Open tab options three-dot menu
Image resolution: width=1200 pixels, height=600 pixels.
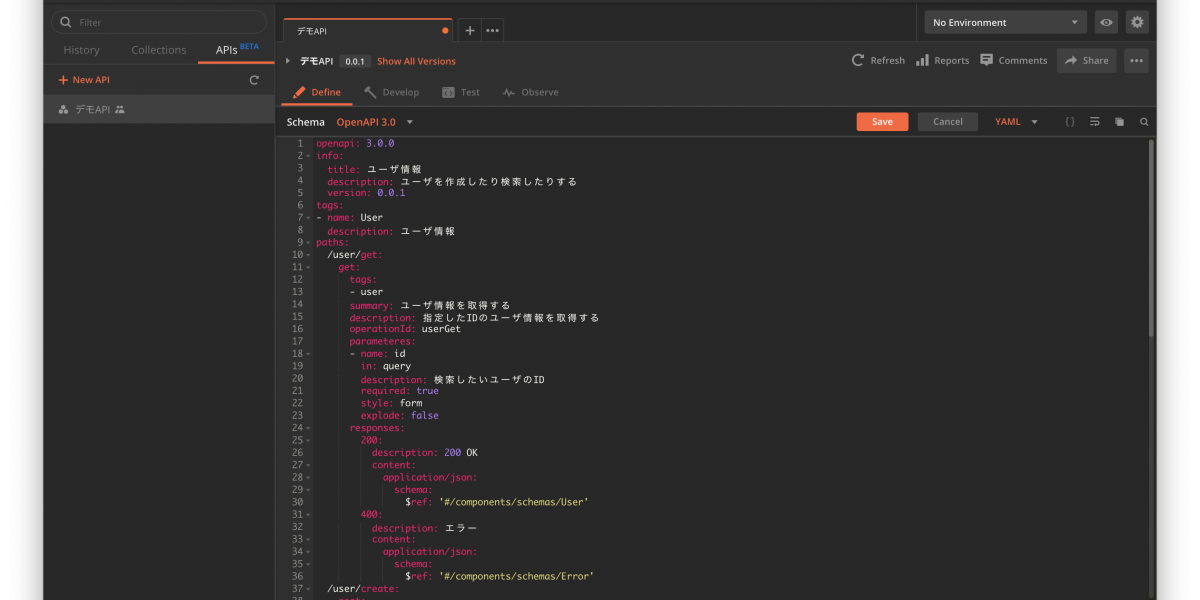492,31
